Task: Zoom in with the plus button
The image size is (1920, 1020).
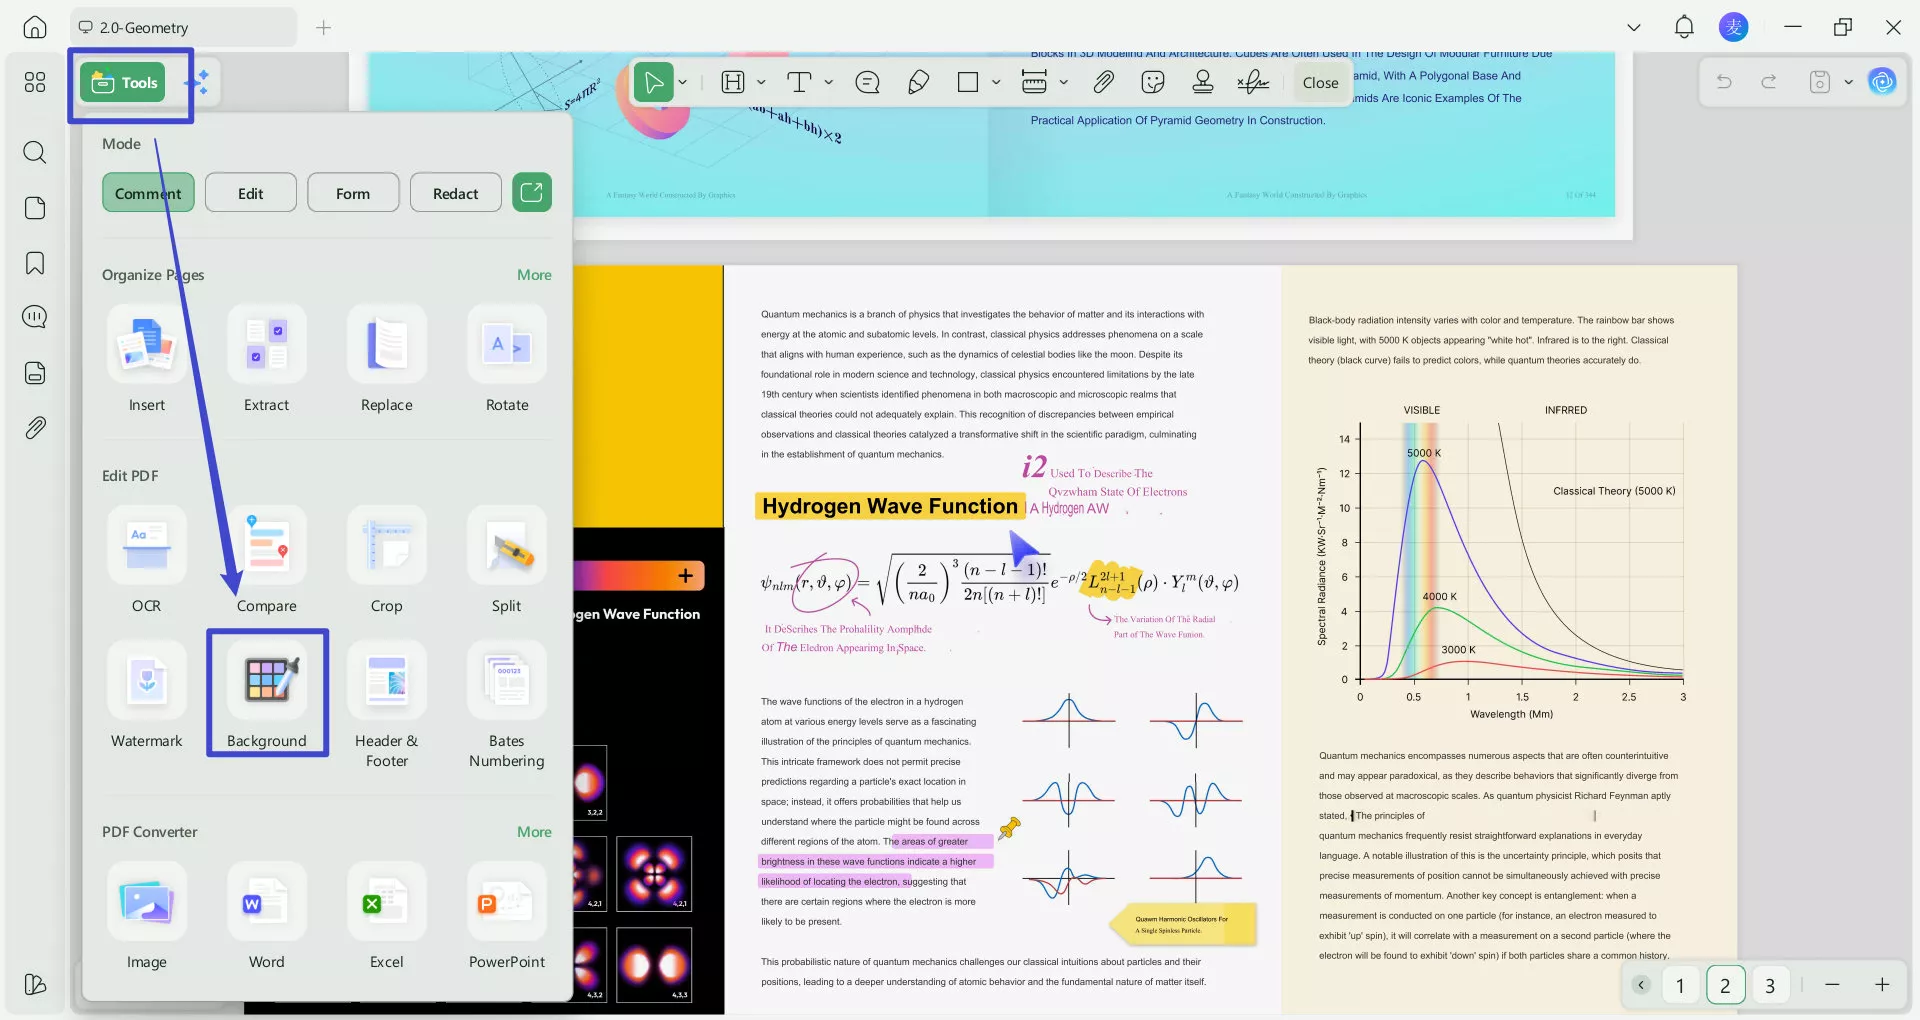Action: click(1882, 985)
